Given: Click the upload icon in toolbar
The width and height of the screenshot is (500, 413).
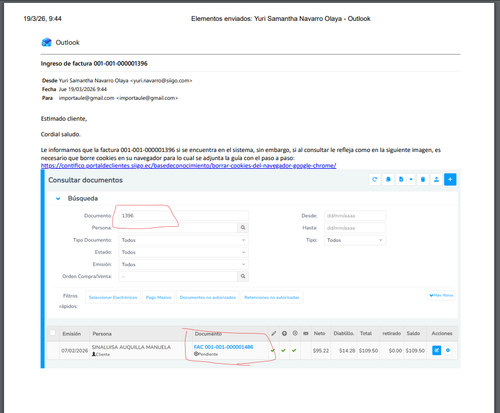Looking at the screenshot, I should [x=436, y=179].
